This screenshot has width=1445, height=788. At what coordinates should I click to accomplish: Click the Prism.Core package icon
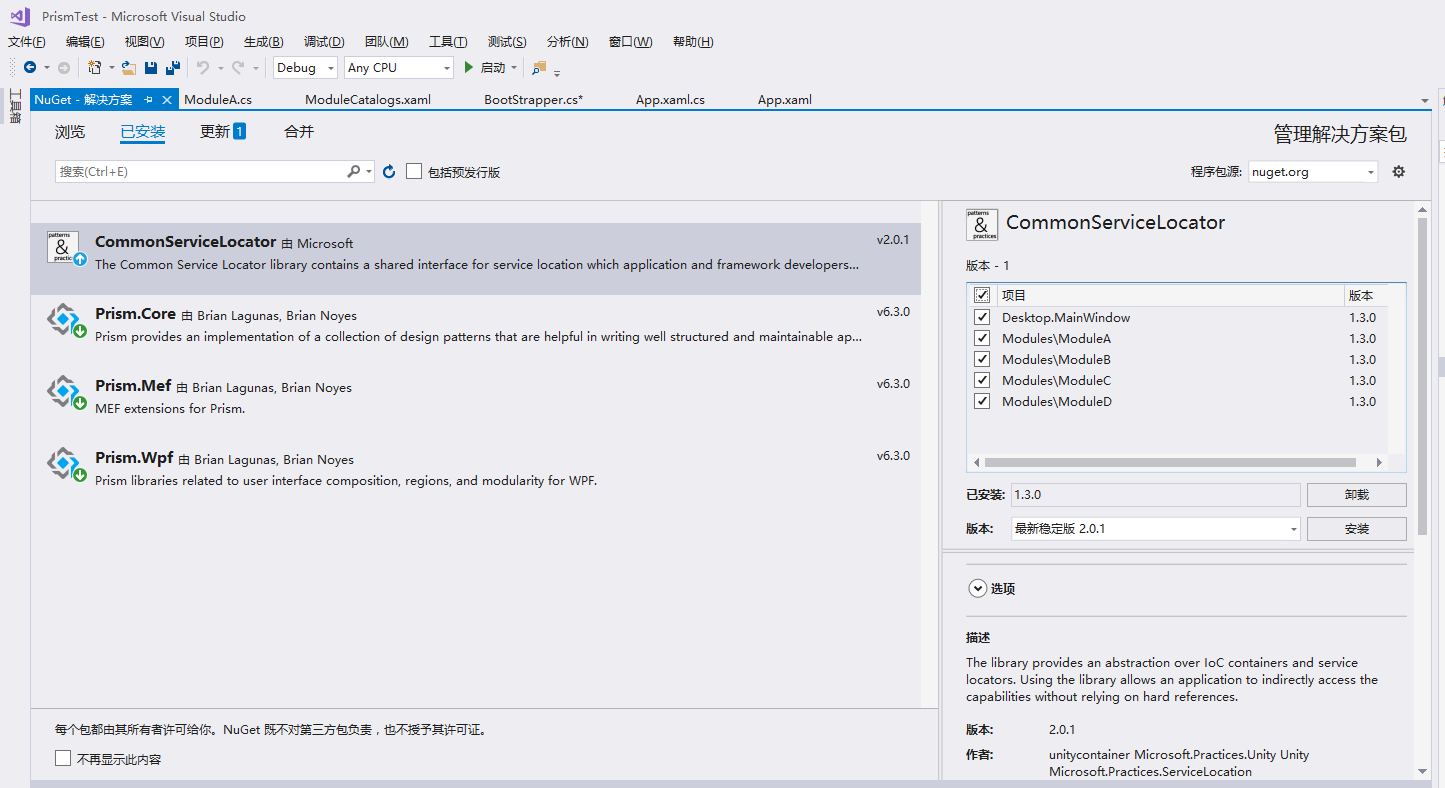[x=65, y=320]
